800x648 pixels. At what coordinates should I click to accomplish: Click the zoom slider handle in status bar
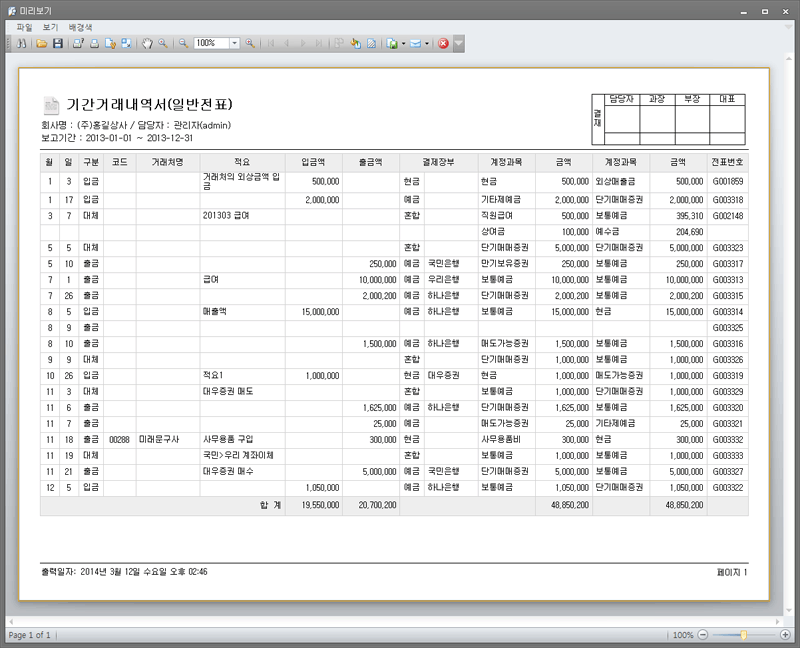pos(744,635)
